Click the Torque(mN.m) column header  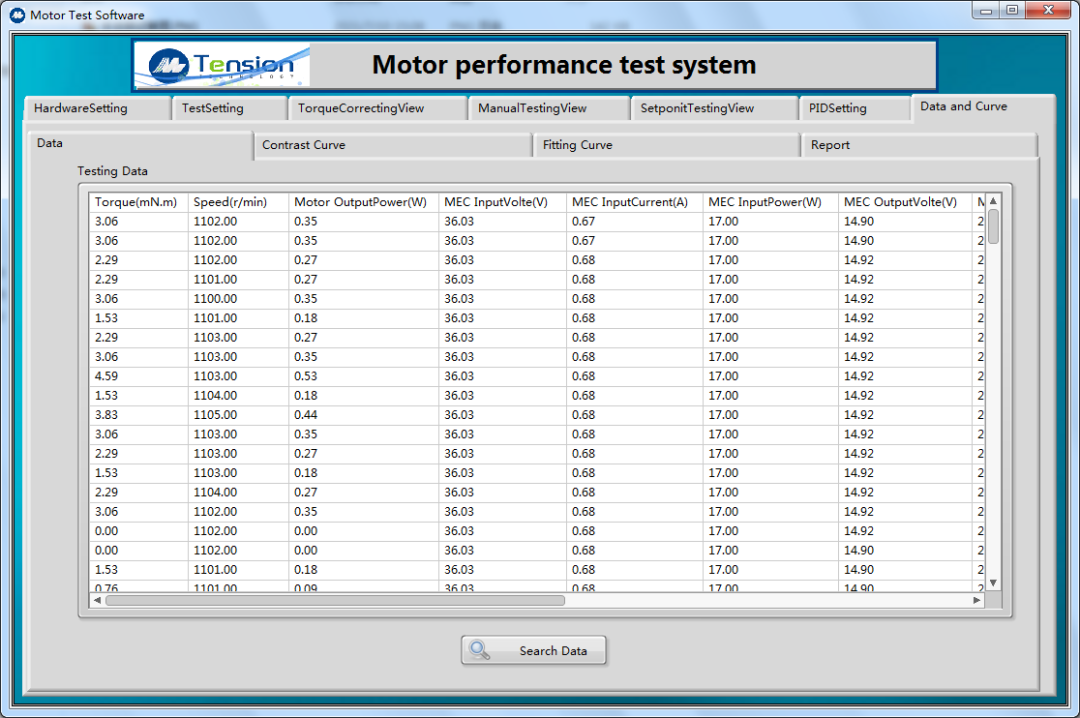[x=138, y=202]
